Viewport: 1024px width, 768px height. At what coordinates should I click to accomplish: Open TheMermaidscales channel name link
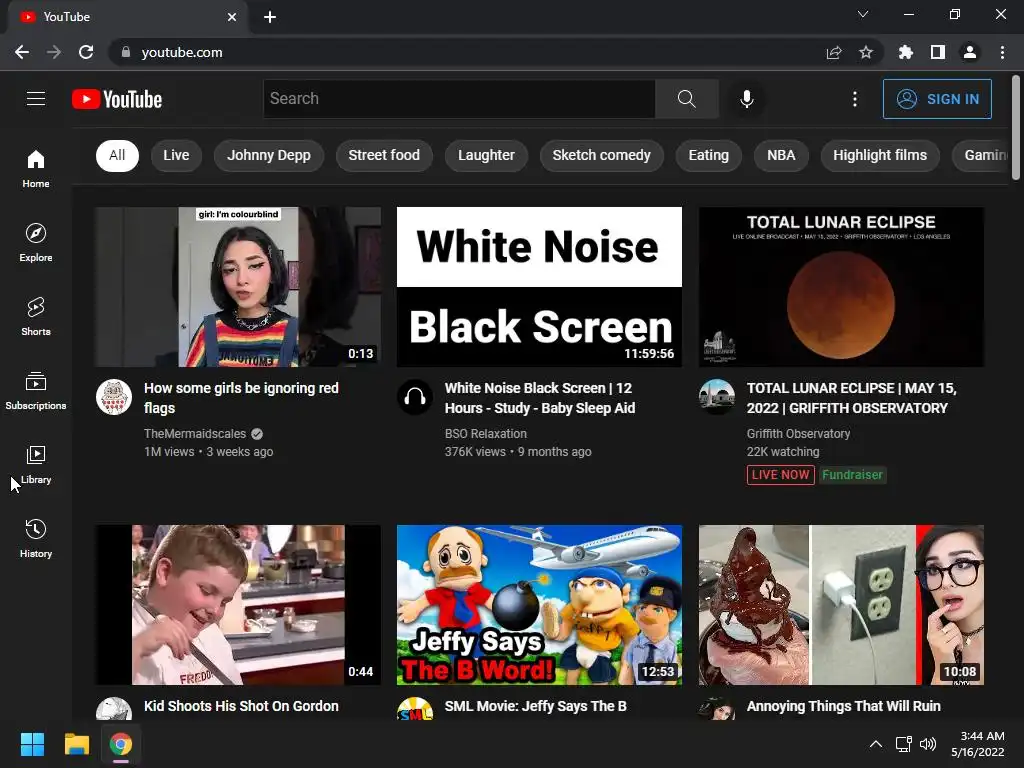[195, 434]
